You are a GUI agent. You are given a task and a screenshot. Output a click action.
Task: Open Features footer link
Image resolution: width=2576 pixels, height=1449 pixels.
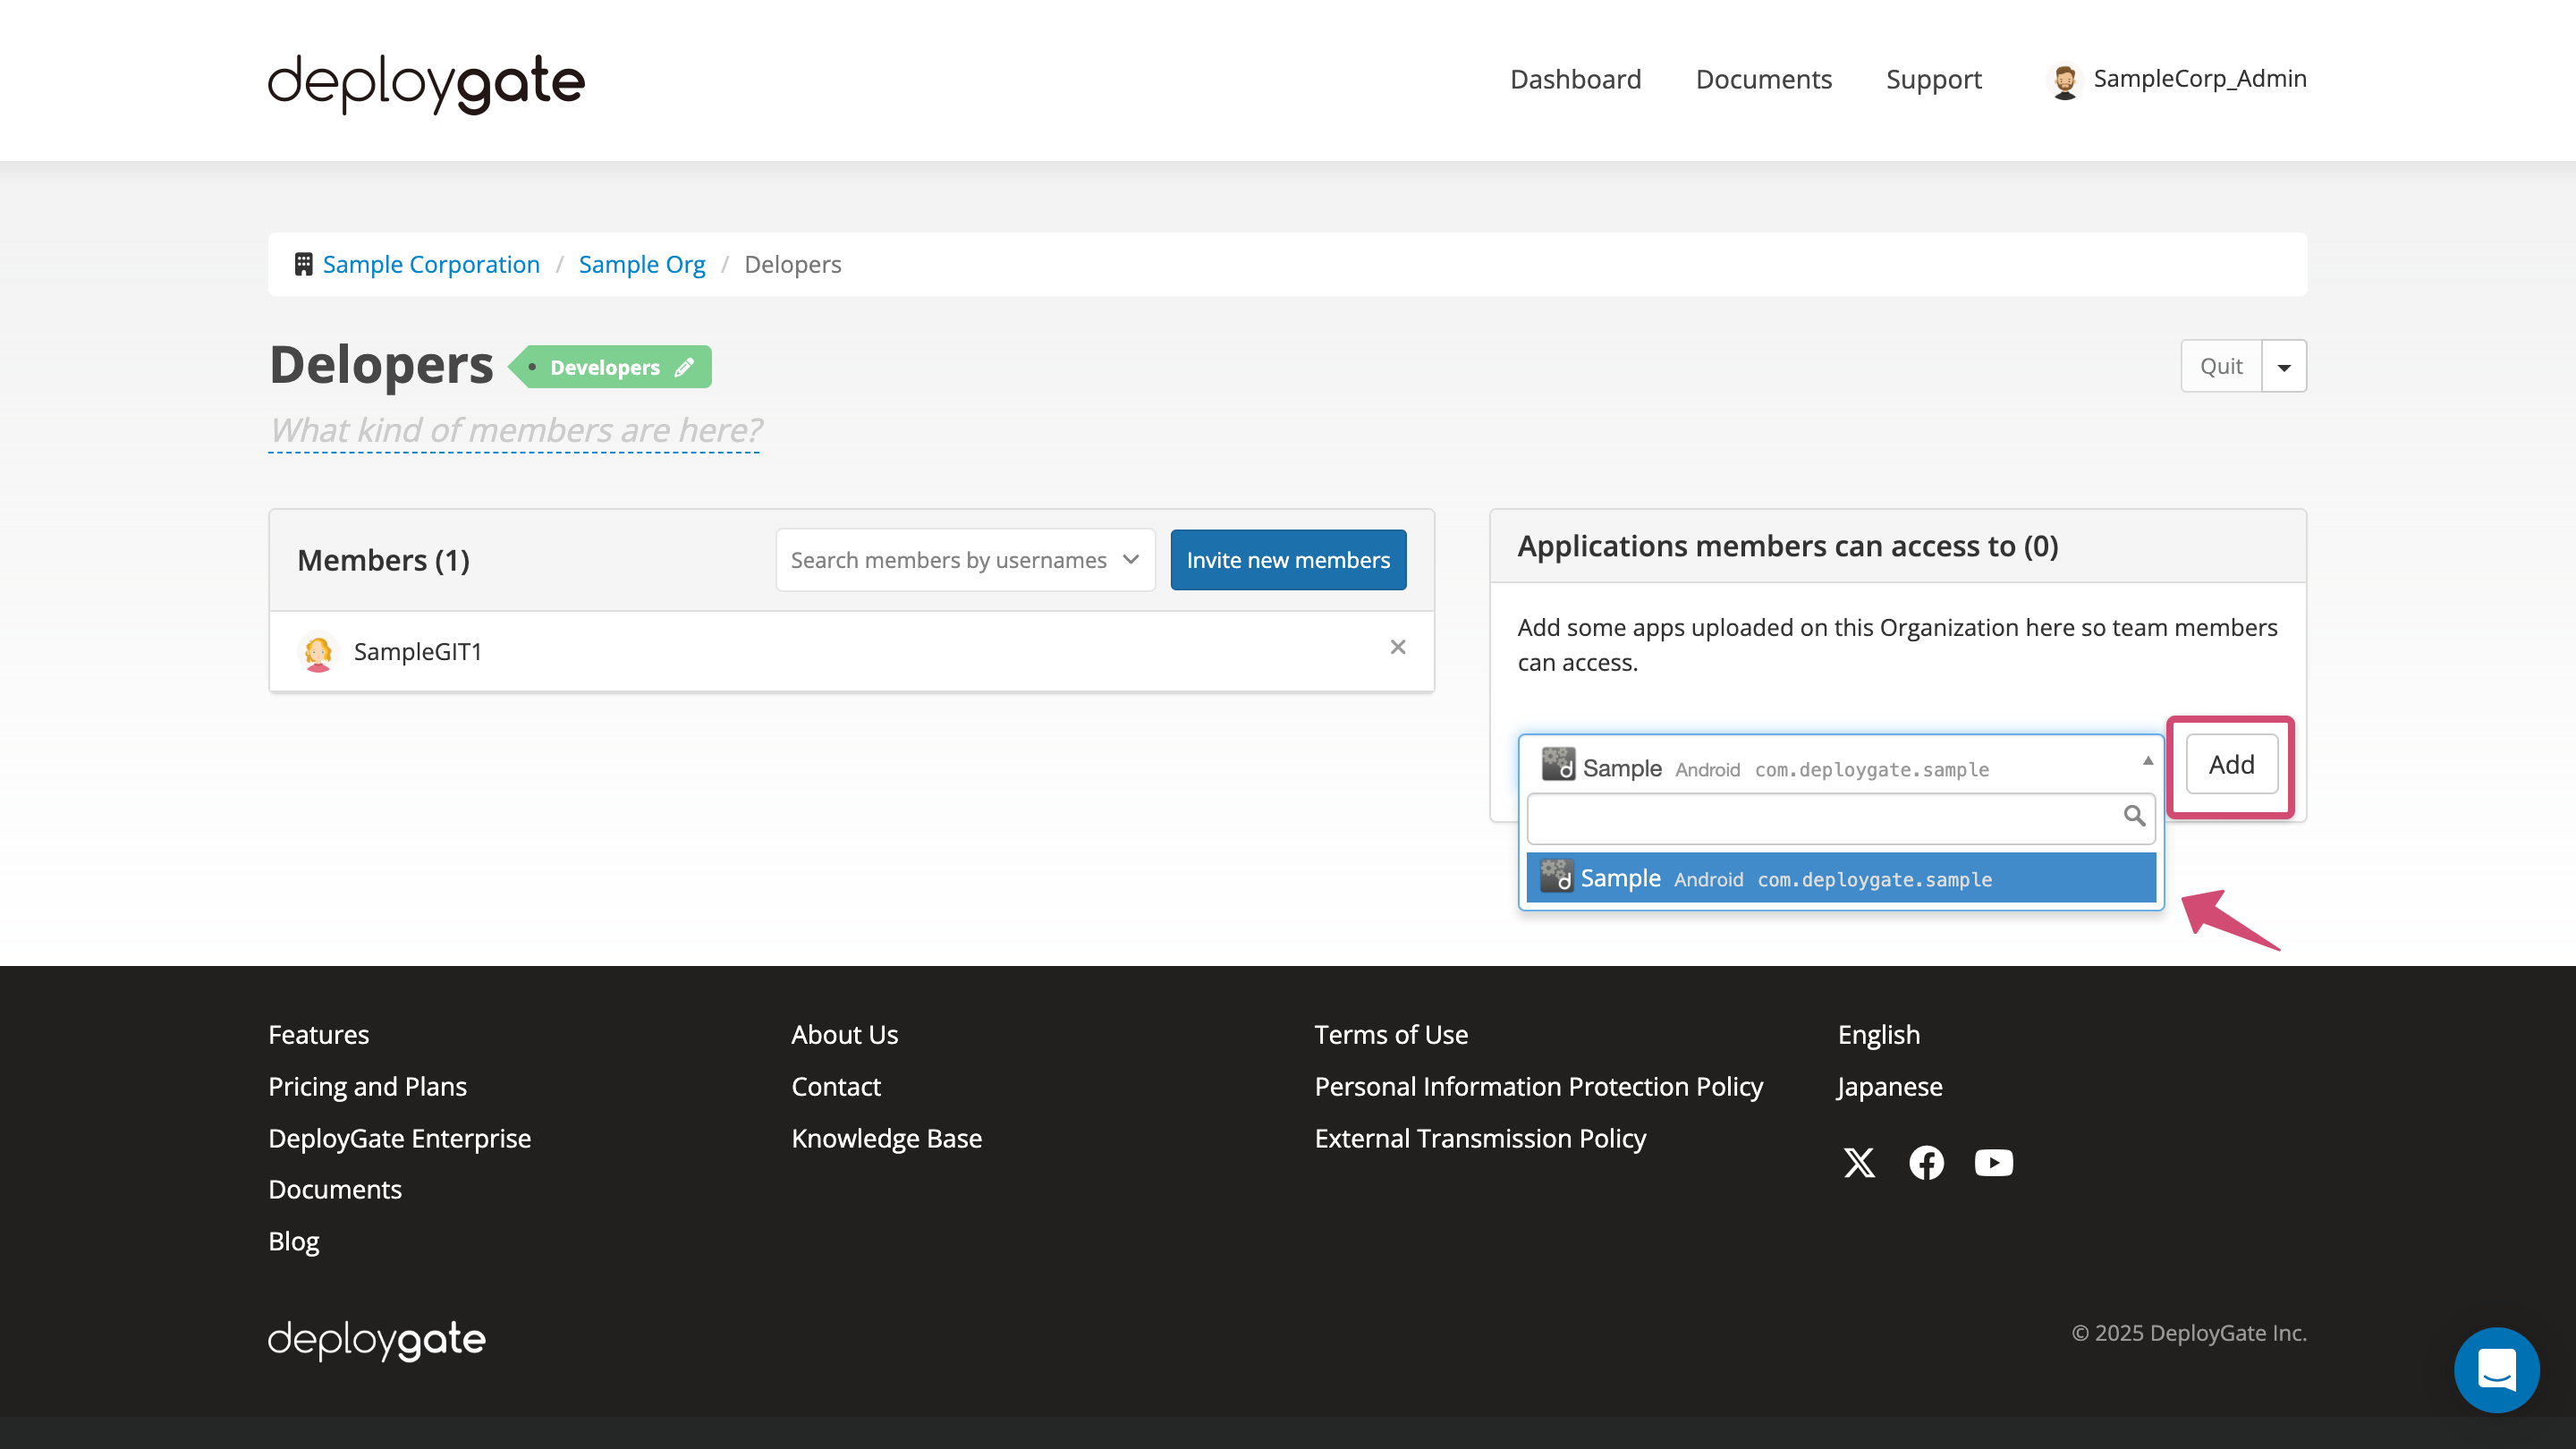(319, 1035)
